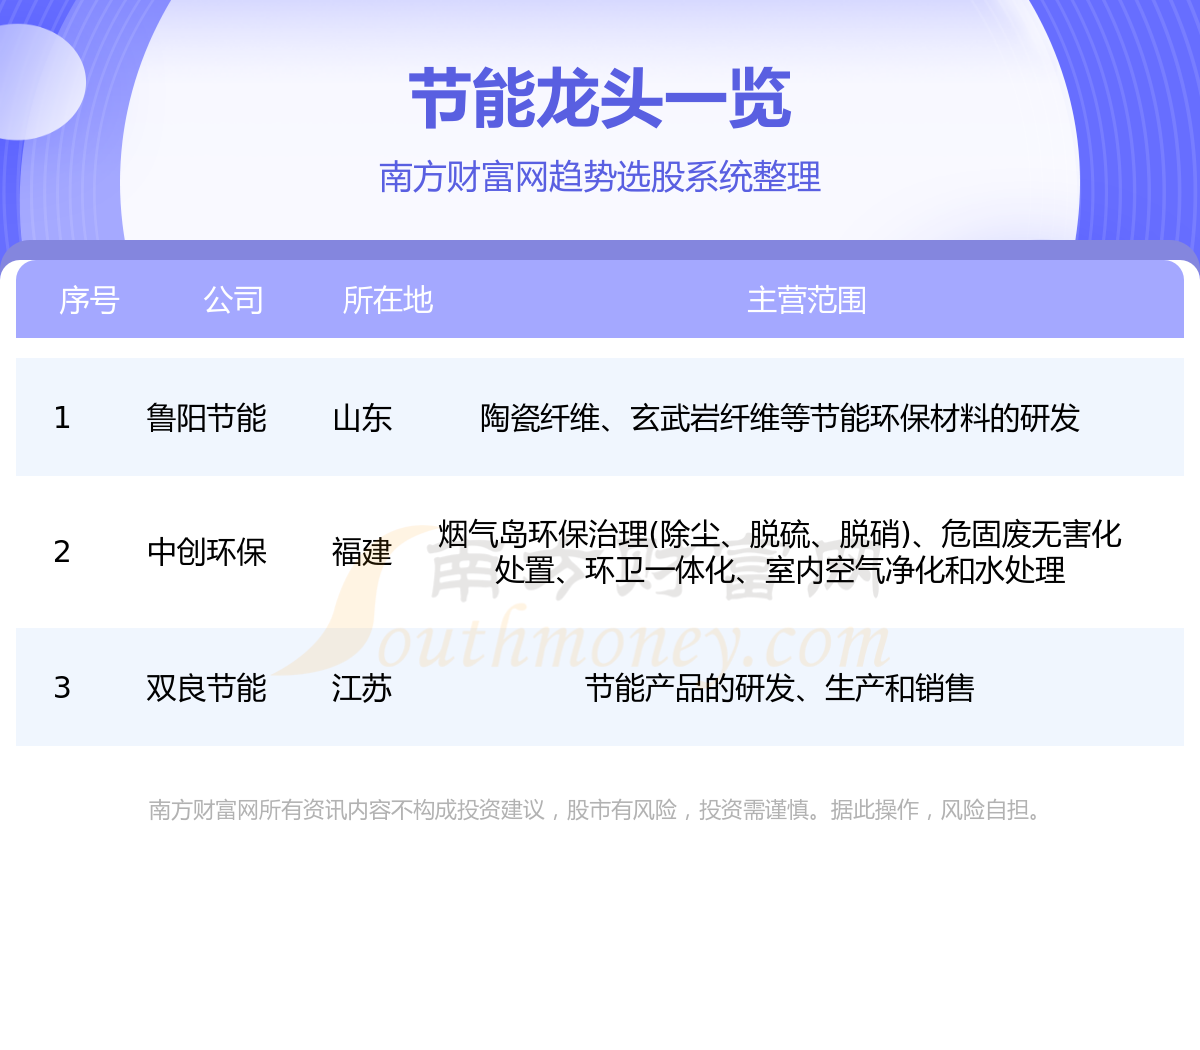Viewport: 1200px width, 1050px height.
Task: Select the location 山东
Action: pos(362,418)
